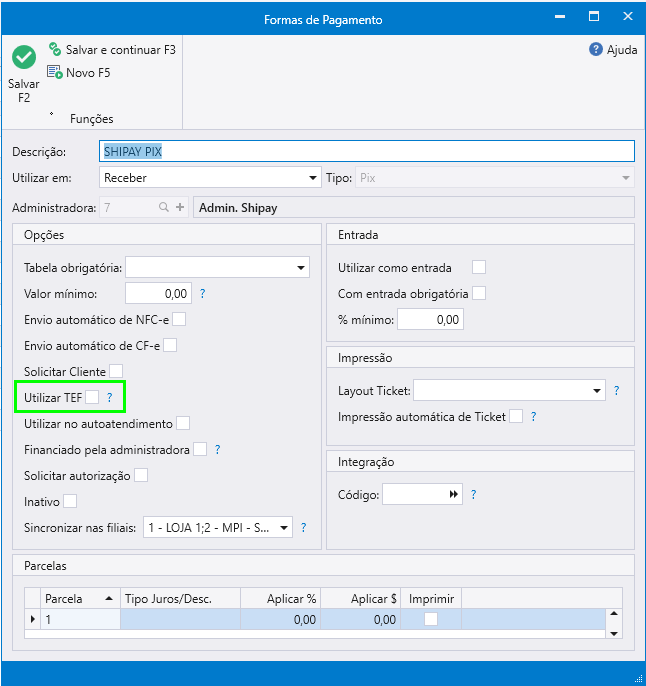Viewport: 646px width, 686px height.
Task: Expand the Tabela obrigatória dropdown
Action: pos(300,268)
